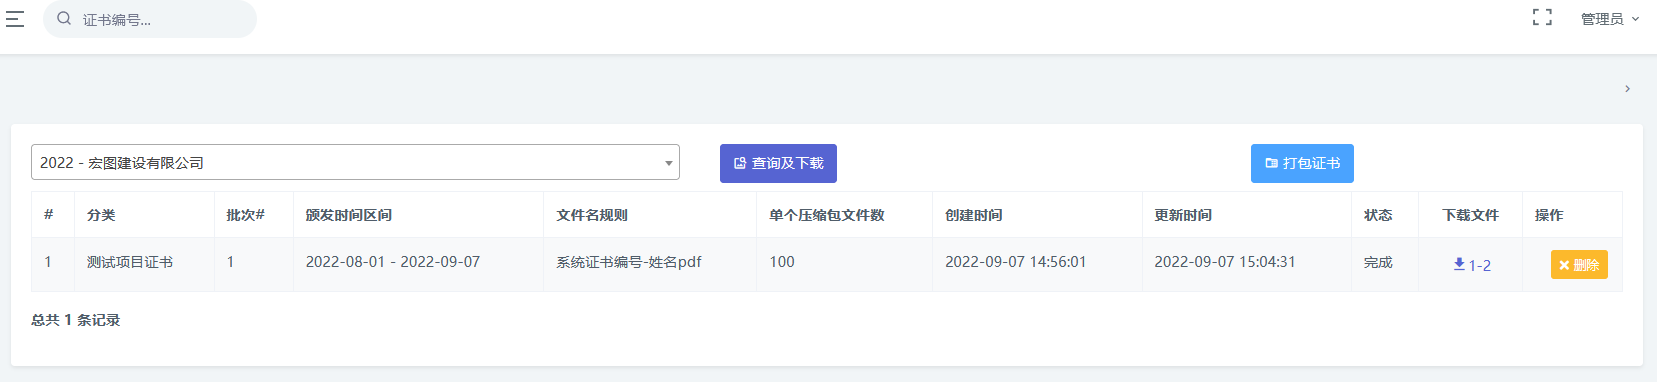Click the 查询及下载 button
The image size is (1657, 382).
[x=778, y=163]
